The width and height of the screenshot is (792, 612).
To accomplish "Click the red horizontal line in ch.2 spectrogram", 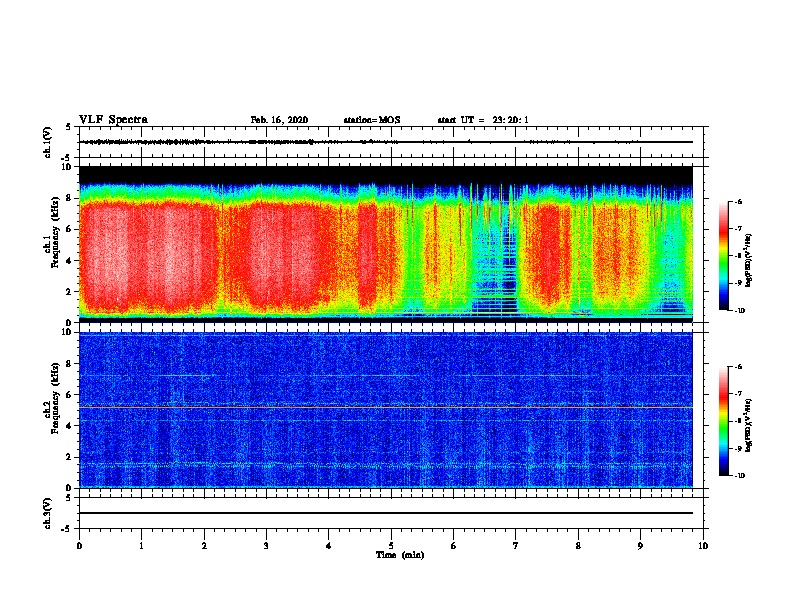I will pyautogui.click(x=386, y=407).
